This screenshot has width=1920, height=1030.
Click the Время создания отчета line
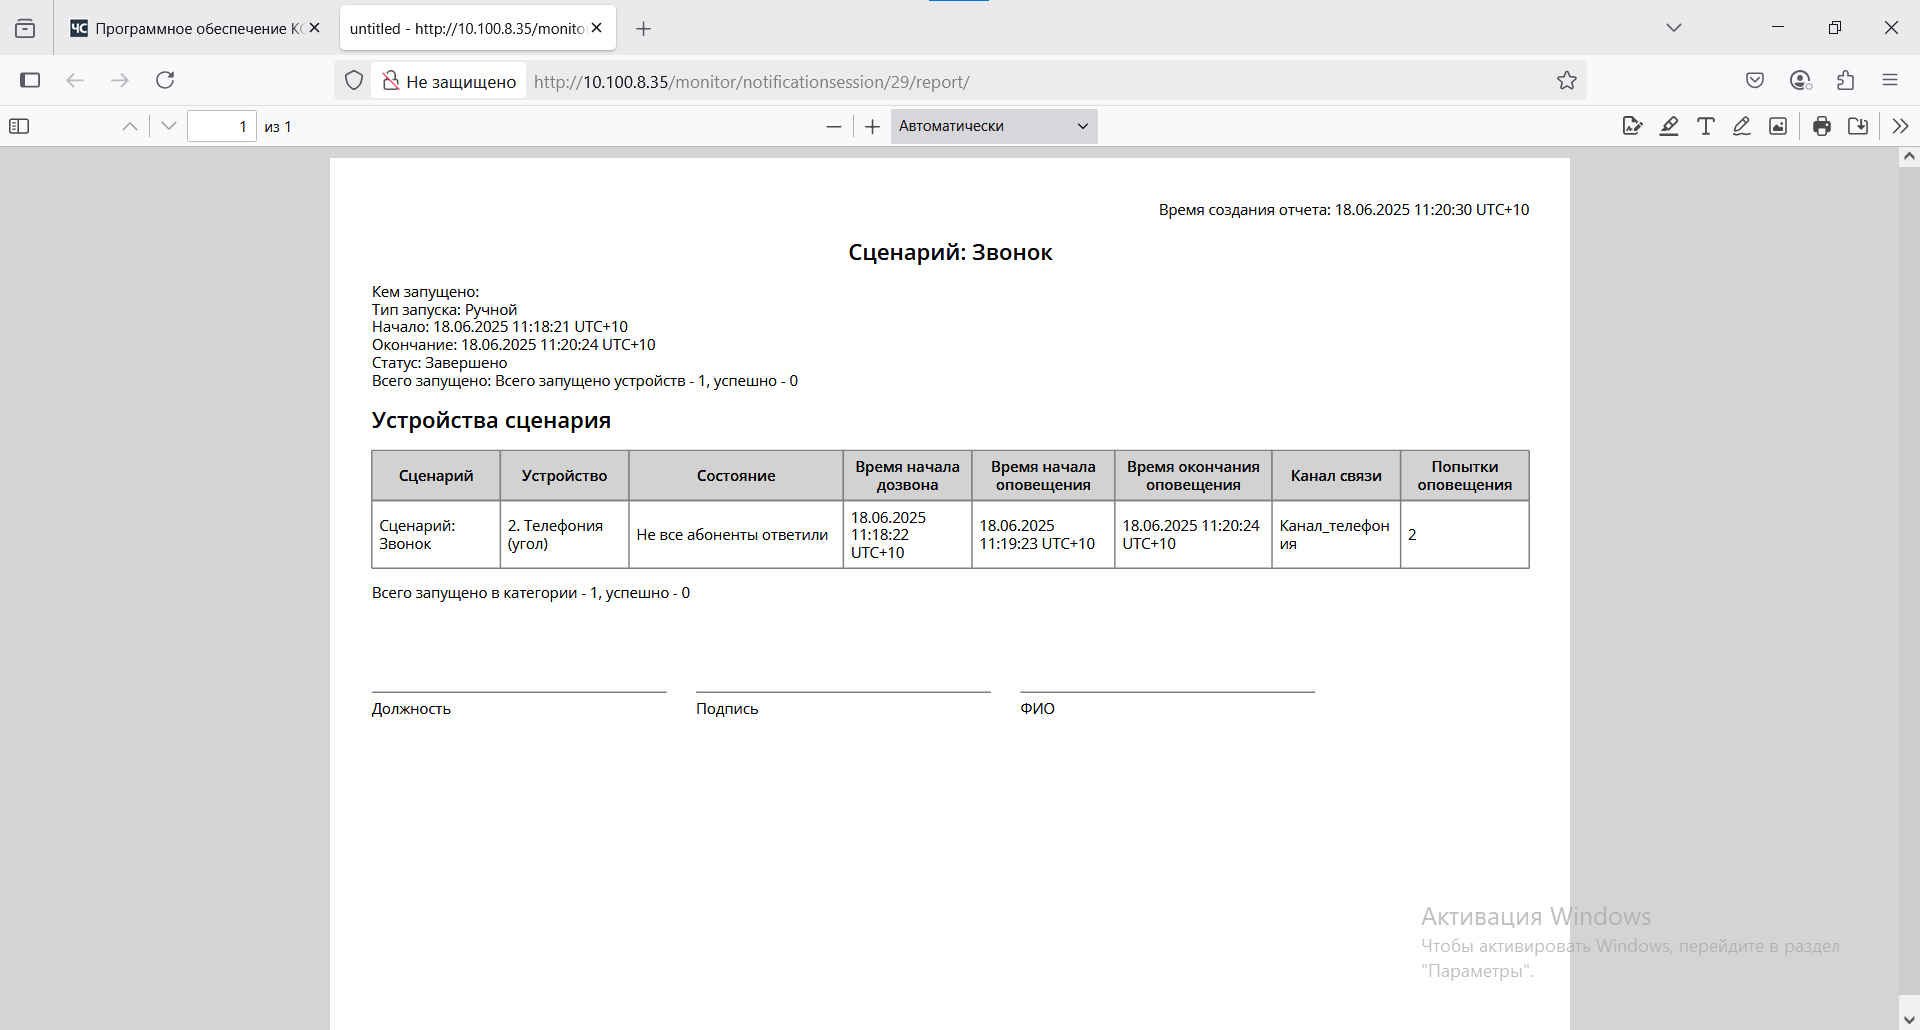[x=1344, y=210]
